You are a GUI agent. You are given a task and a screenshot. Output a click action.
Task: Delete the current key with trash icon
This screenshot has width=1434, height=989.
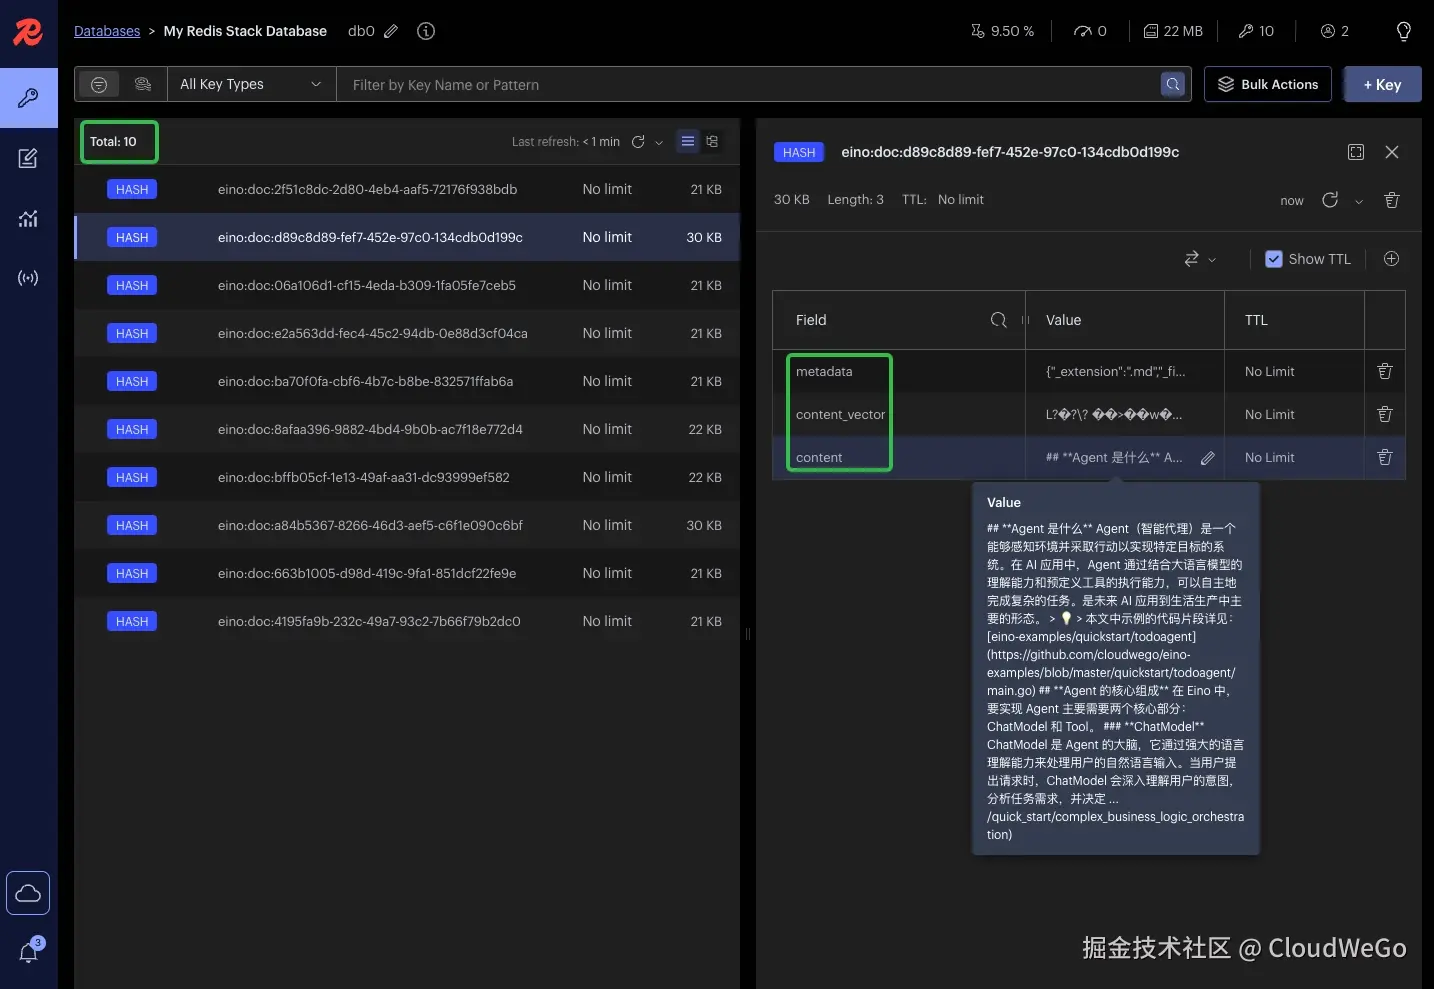(1391, 200)
